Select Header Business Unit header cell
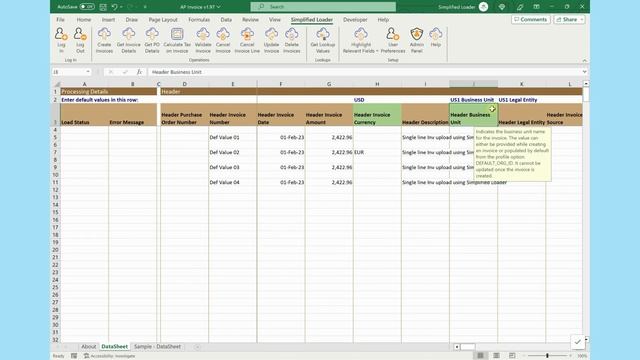Viewport: 640px width, 360px height. point(473,115)
